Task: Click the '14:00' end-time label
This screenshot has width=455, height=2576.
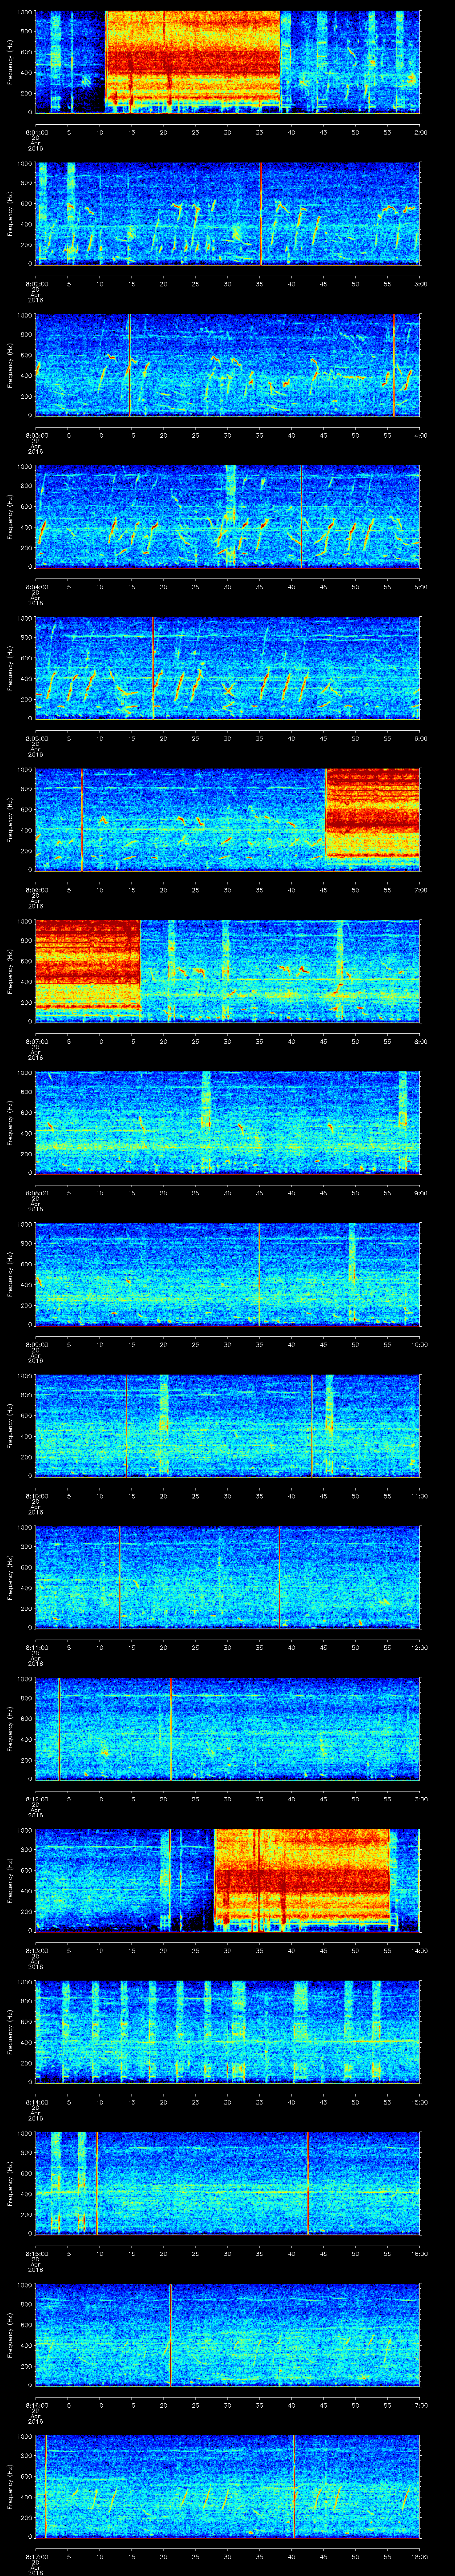Action: pos(419,1950)
